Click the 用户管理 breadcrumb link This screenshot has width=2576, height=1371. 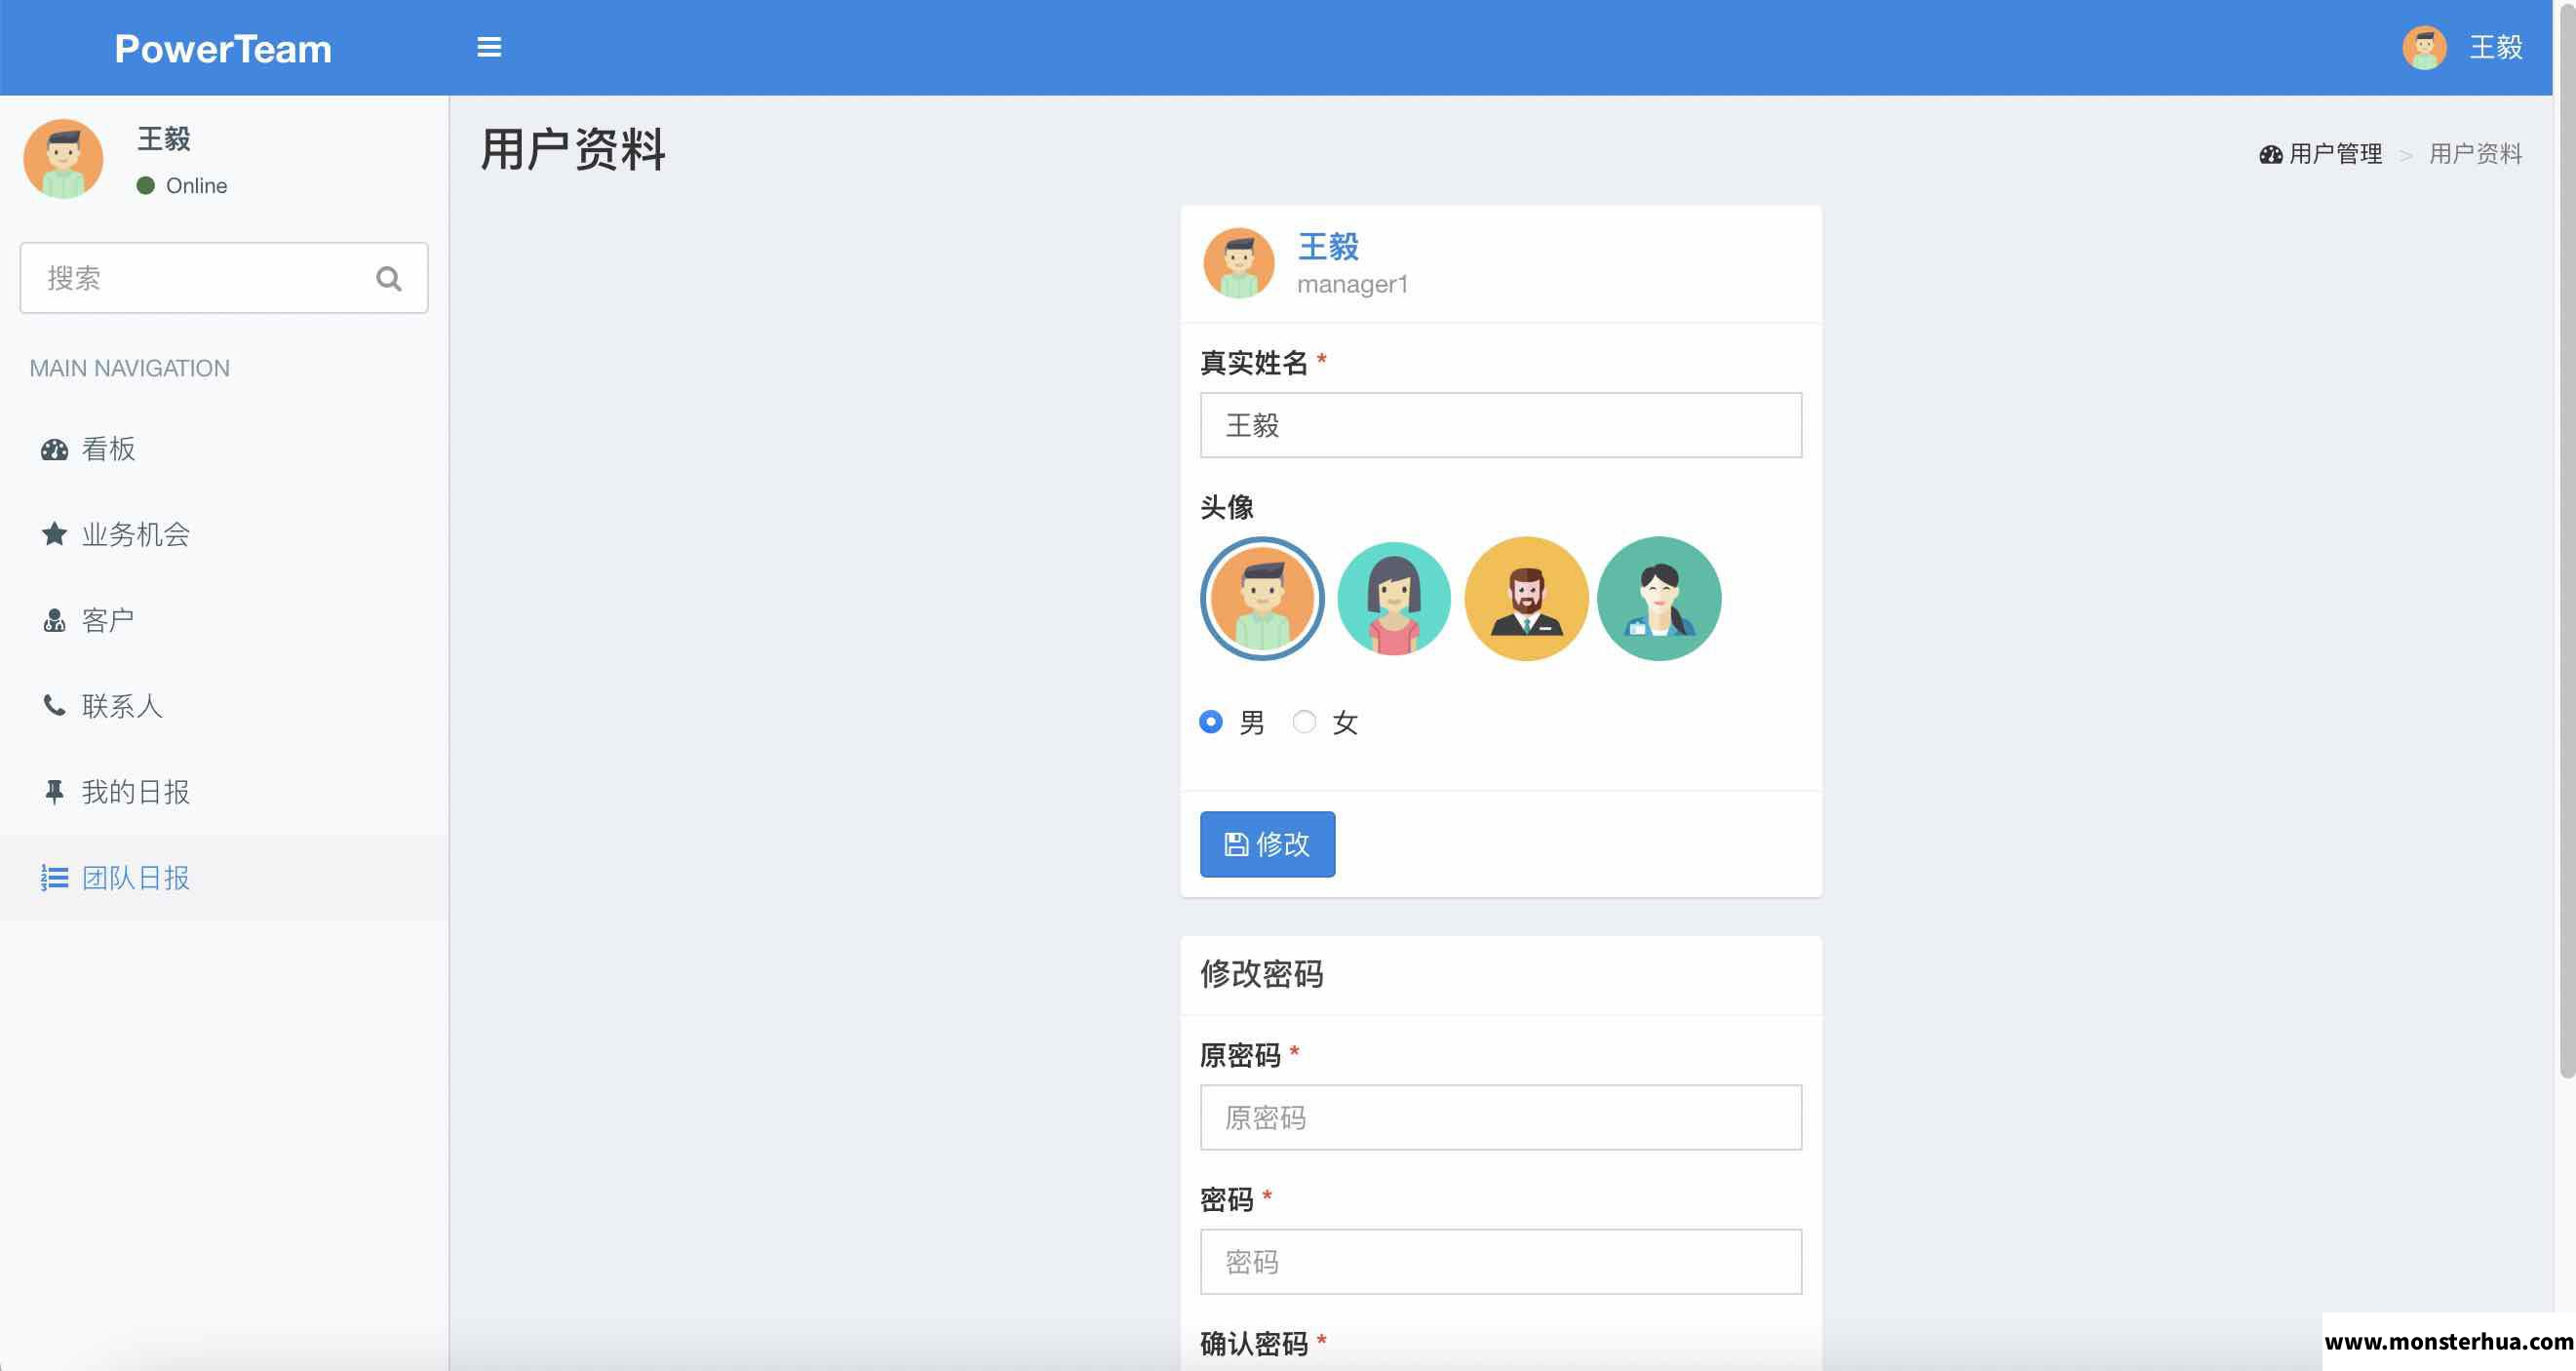click(x=2335, y=154)
